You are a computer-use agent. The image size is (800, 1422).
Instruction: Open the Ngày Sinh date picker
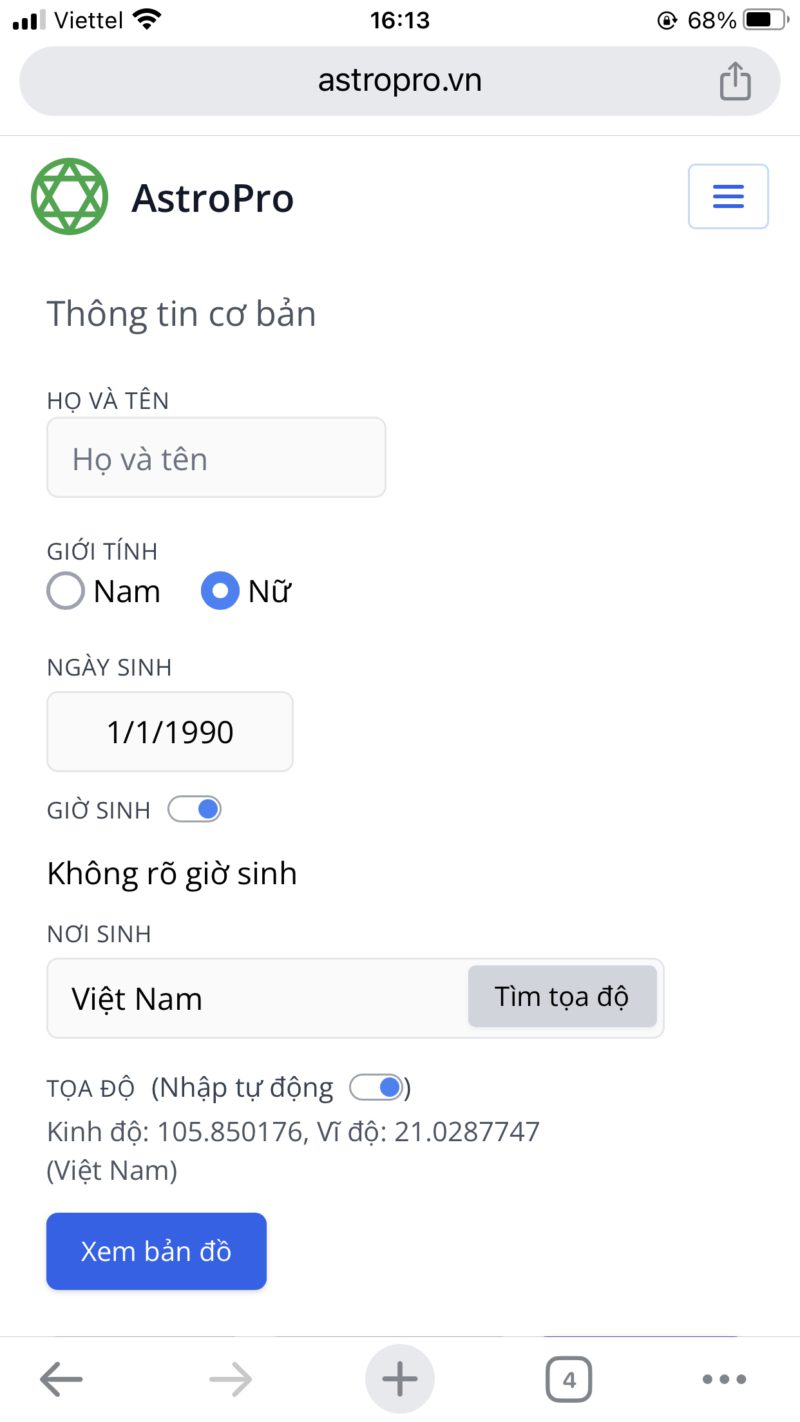point(169,731)
